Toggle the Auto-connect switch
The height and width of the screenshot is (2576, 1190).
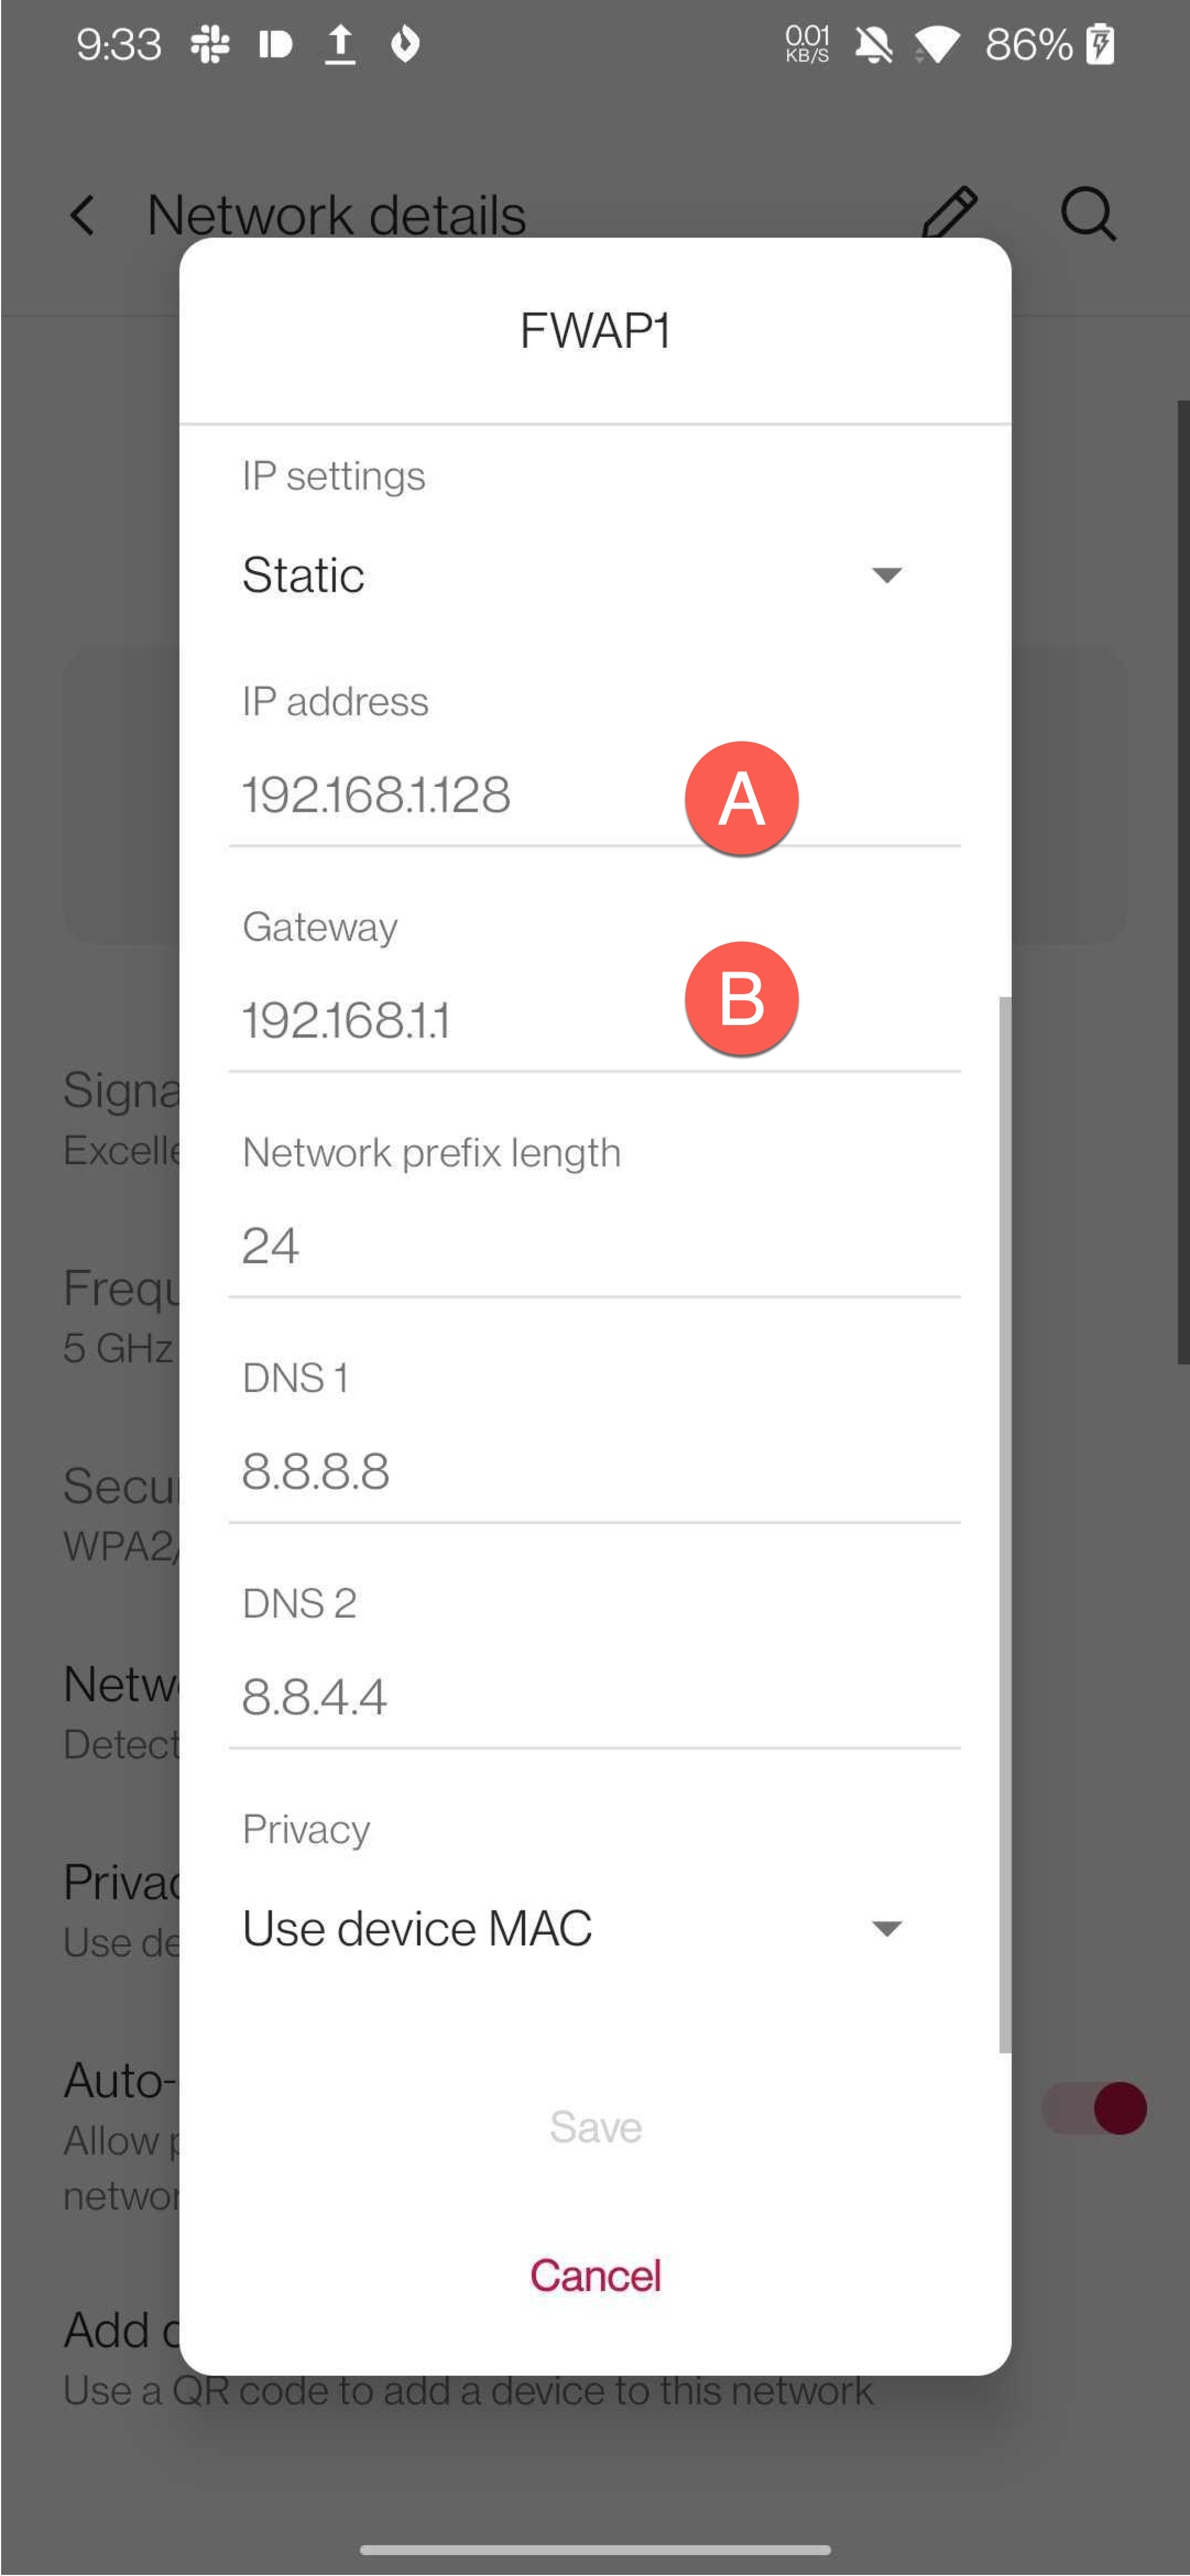1096,2107
